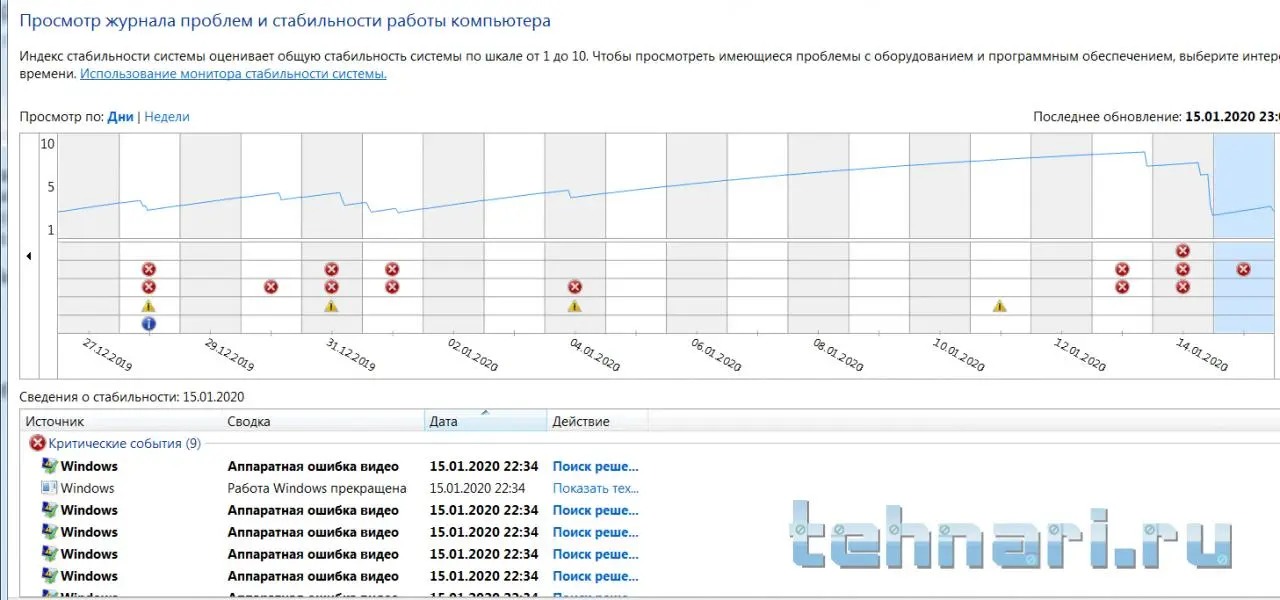Select blue information icon on 28.12.2019
Screen dimensions: 1280x600
(149, 324)
